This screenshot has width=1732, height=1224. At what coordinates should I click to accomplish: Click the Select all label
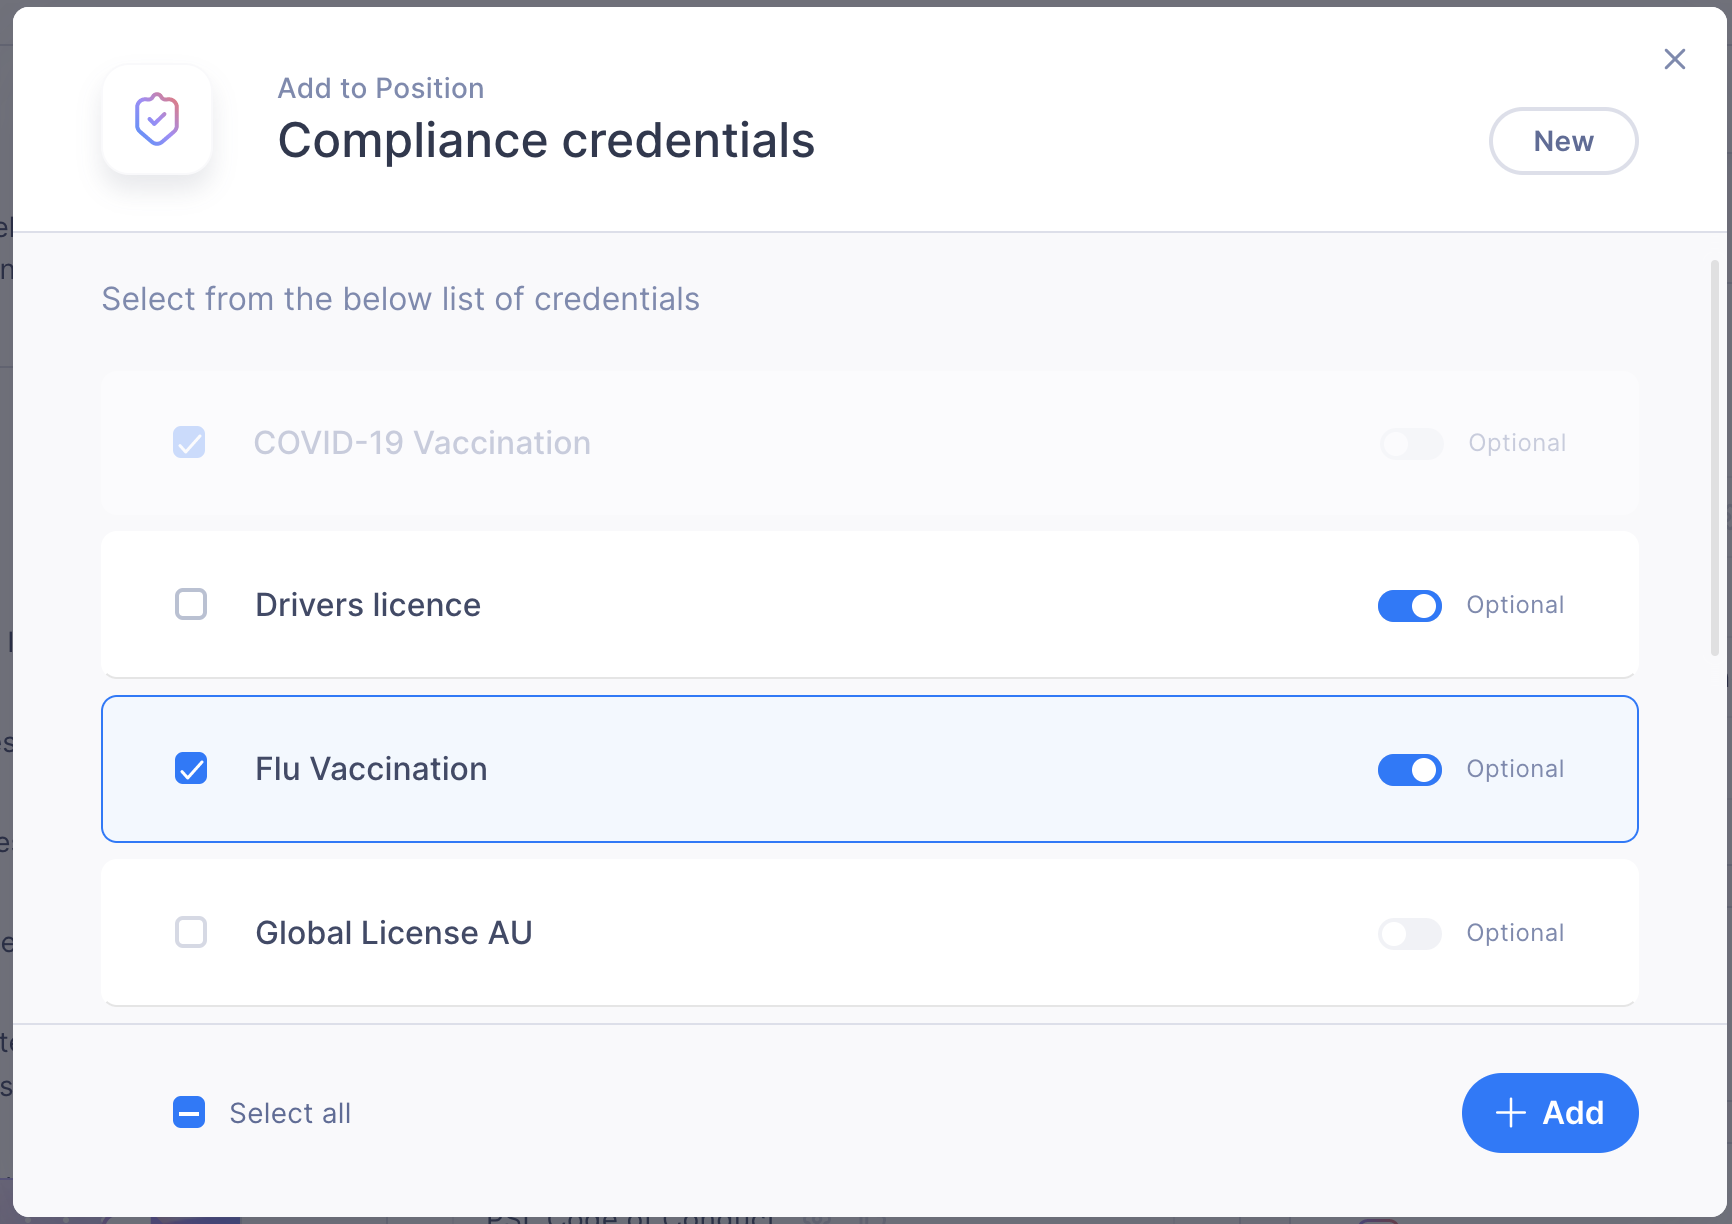coord(290,1113)
